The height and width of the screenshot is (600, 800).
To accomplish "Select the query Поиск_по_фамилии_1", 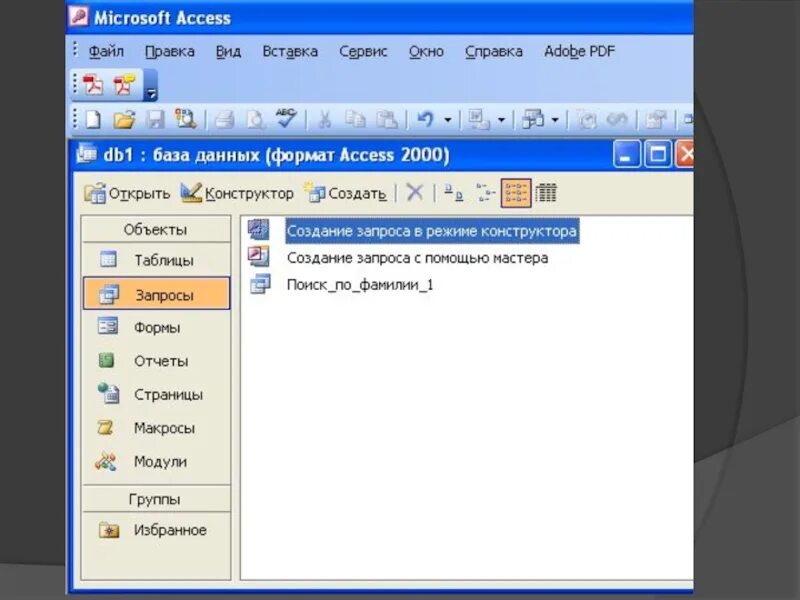I will (360, 285).
